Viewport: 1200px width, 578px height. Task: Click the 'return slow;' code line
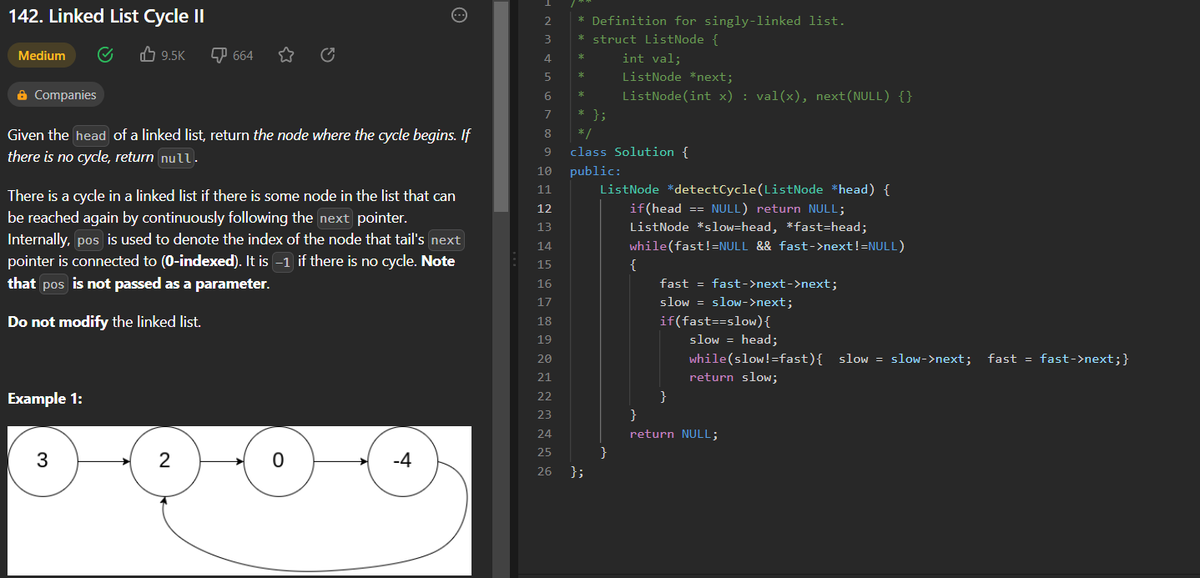[x=733, y=377]
